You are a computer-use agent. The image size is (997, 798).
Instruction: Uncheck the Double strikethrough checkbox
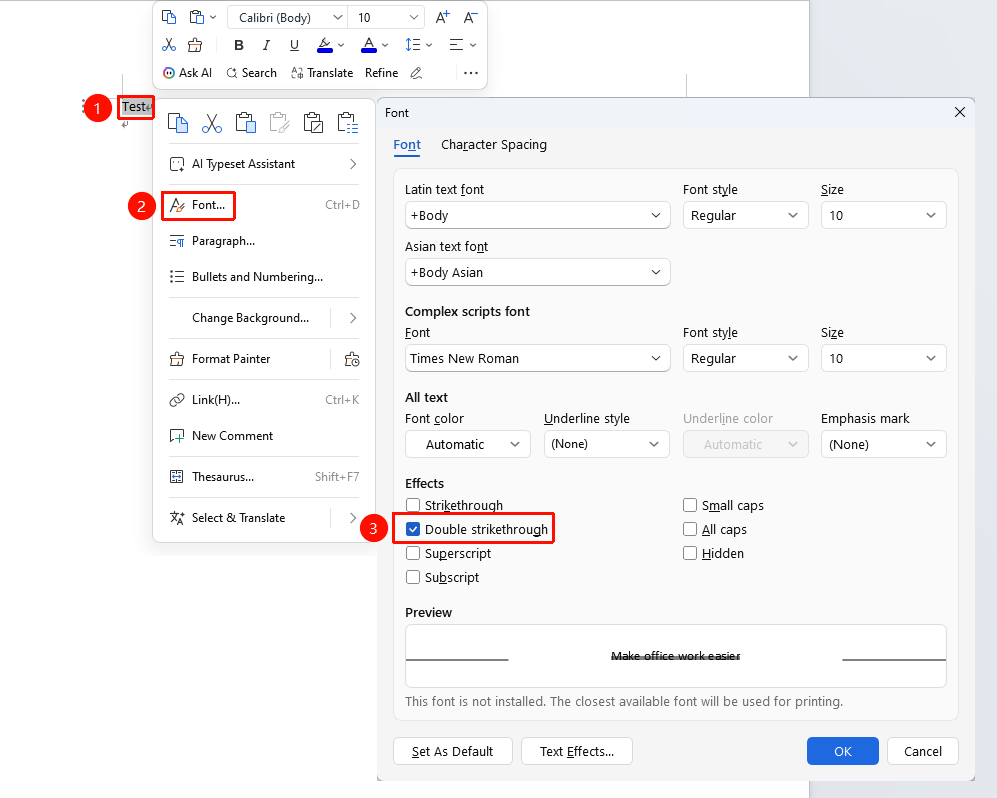point(413,529)
